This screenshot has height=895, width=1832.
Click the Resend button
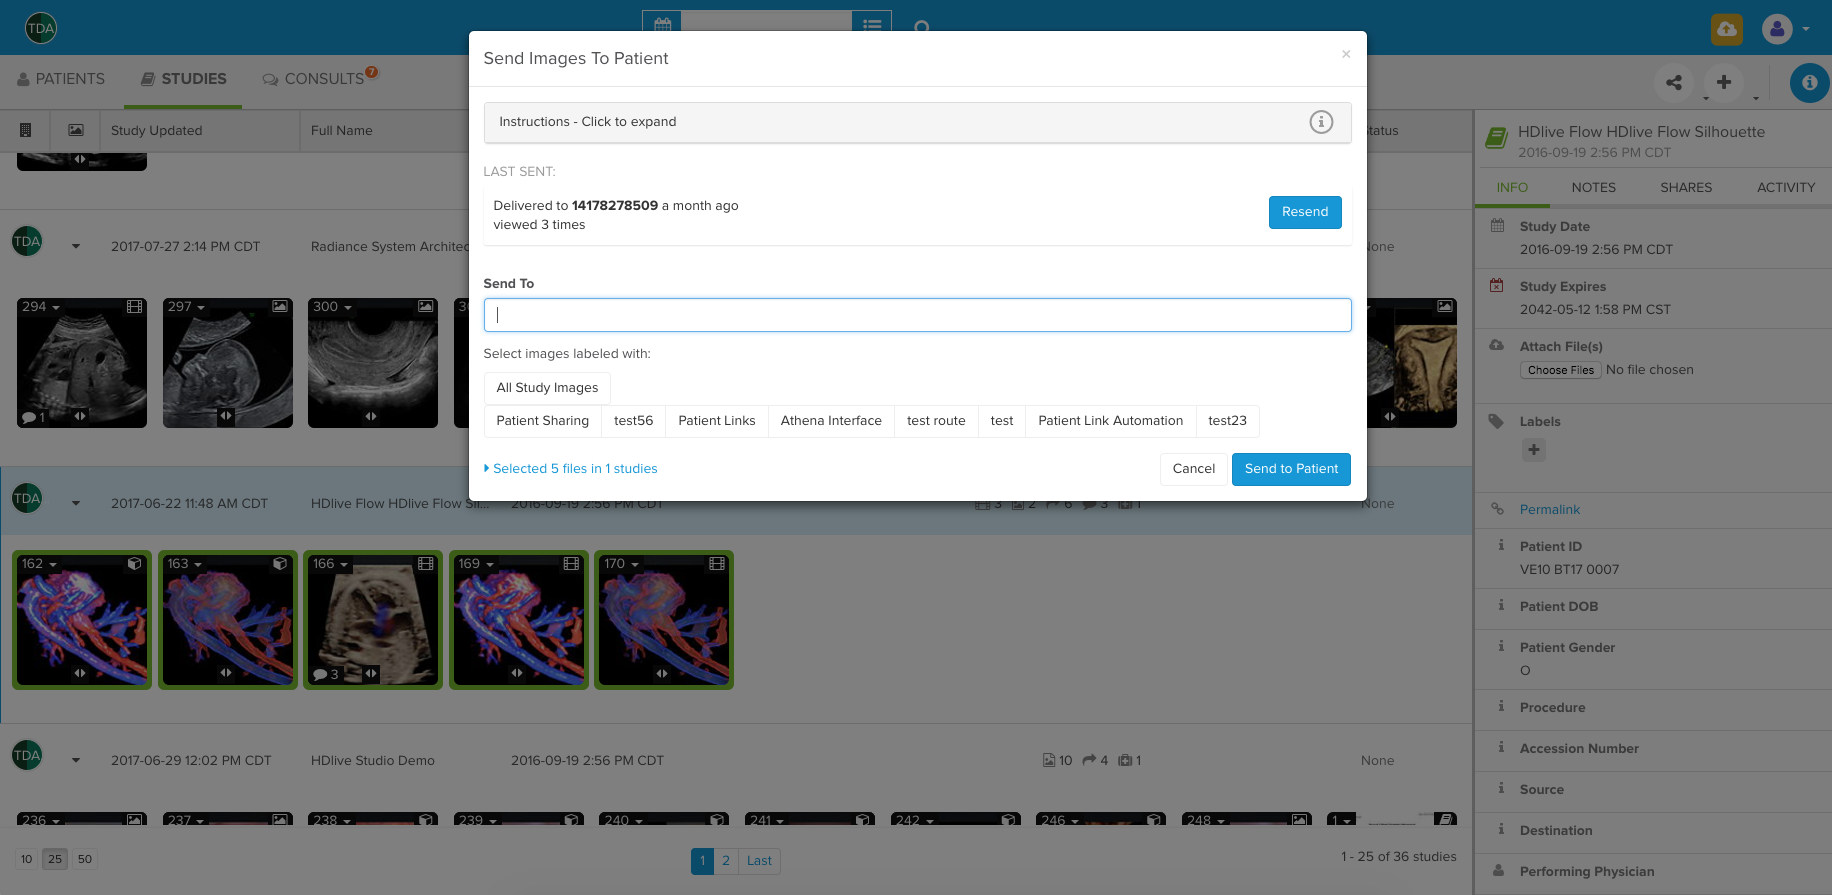[x=1305, y=212]
